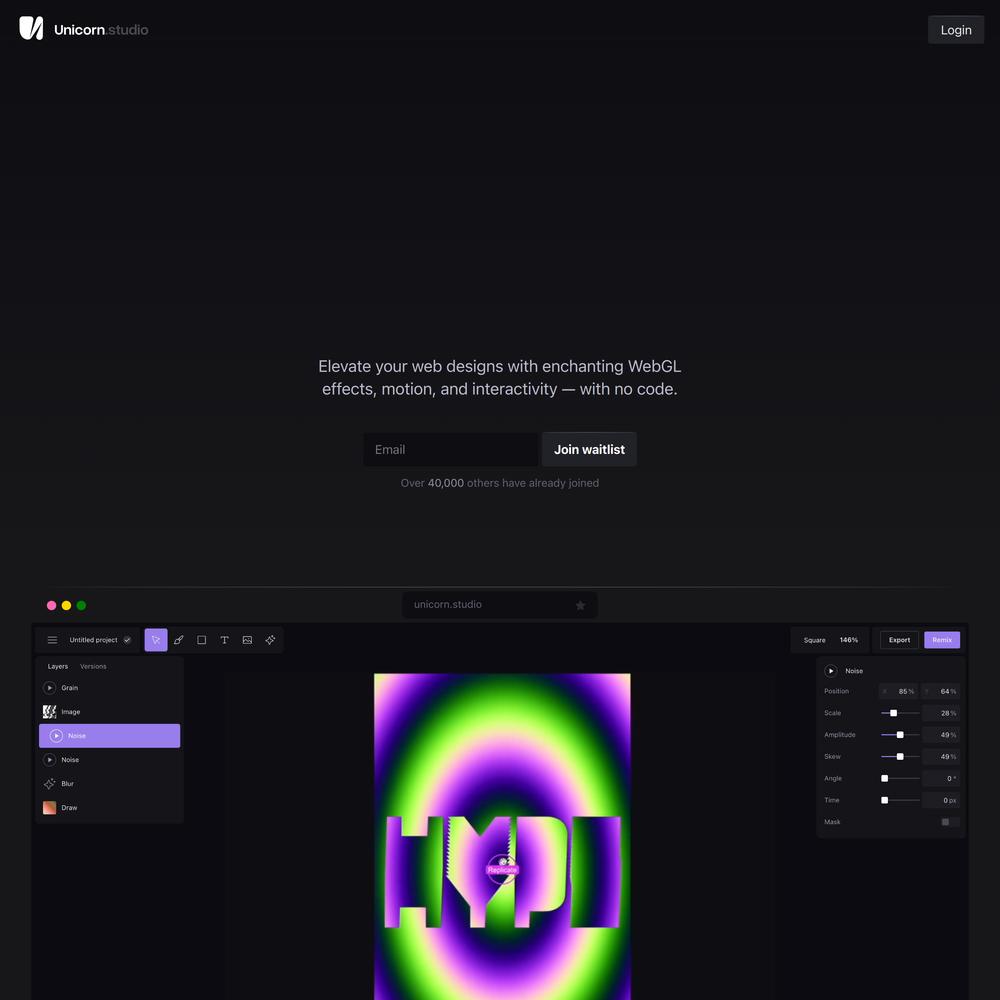Click the Join waitlist button

(x=589, y=450)
